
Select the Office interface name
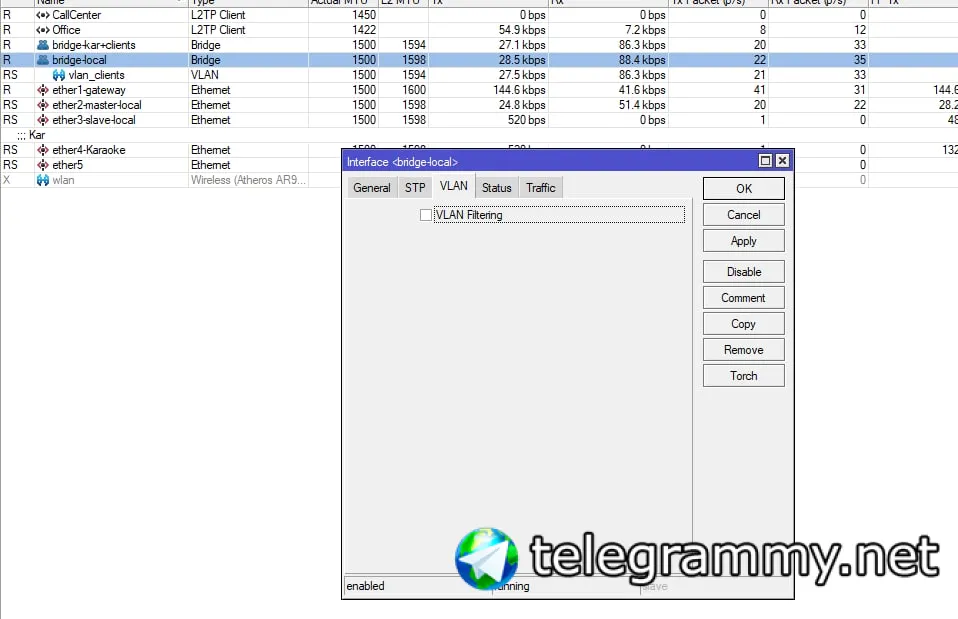66,30
